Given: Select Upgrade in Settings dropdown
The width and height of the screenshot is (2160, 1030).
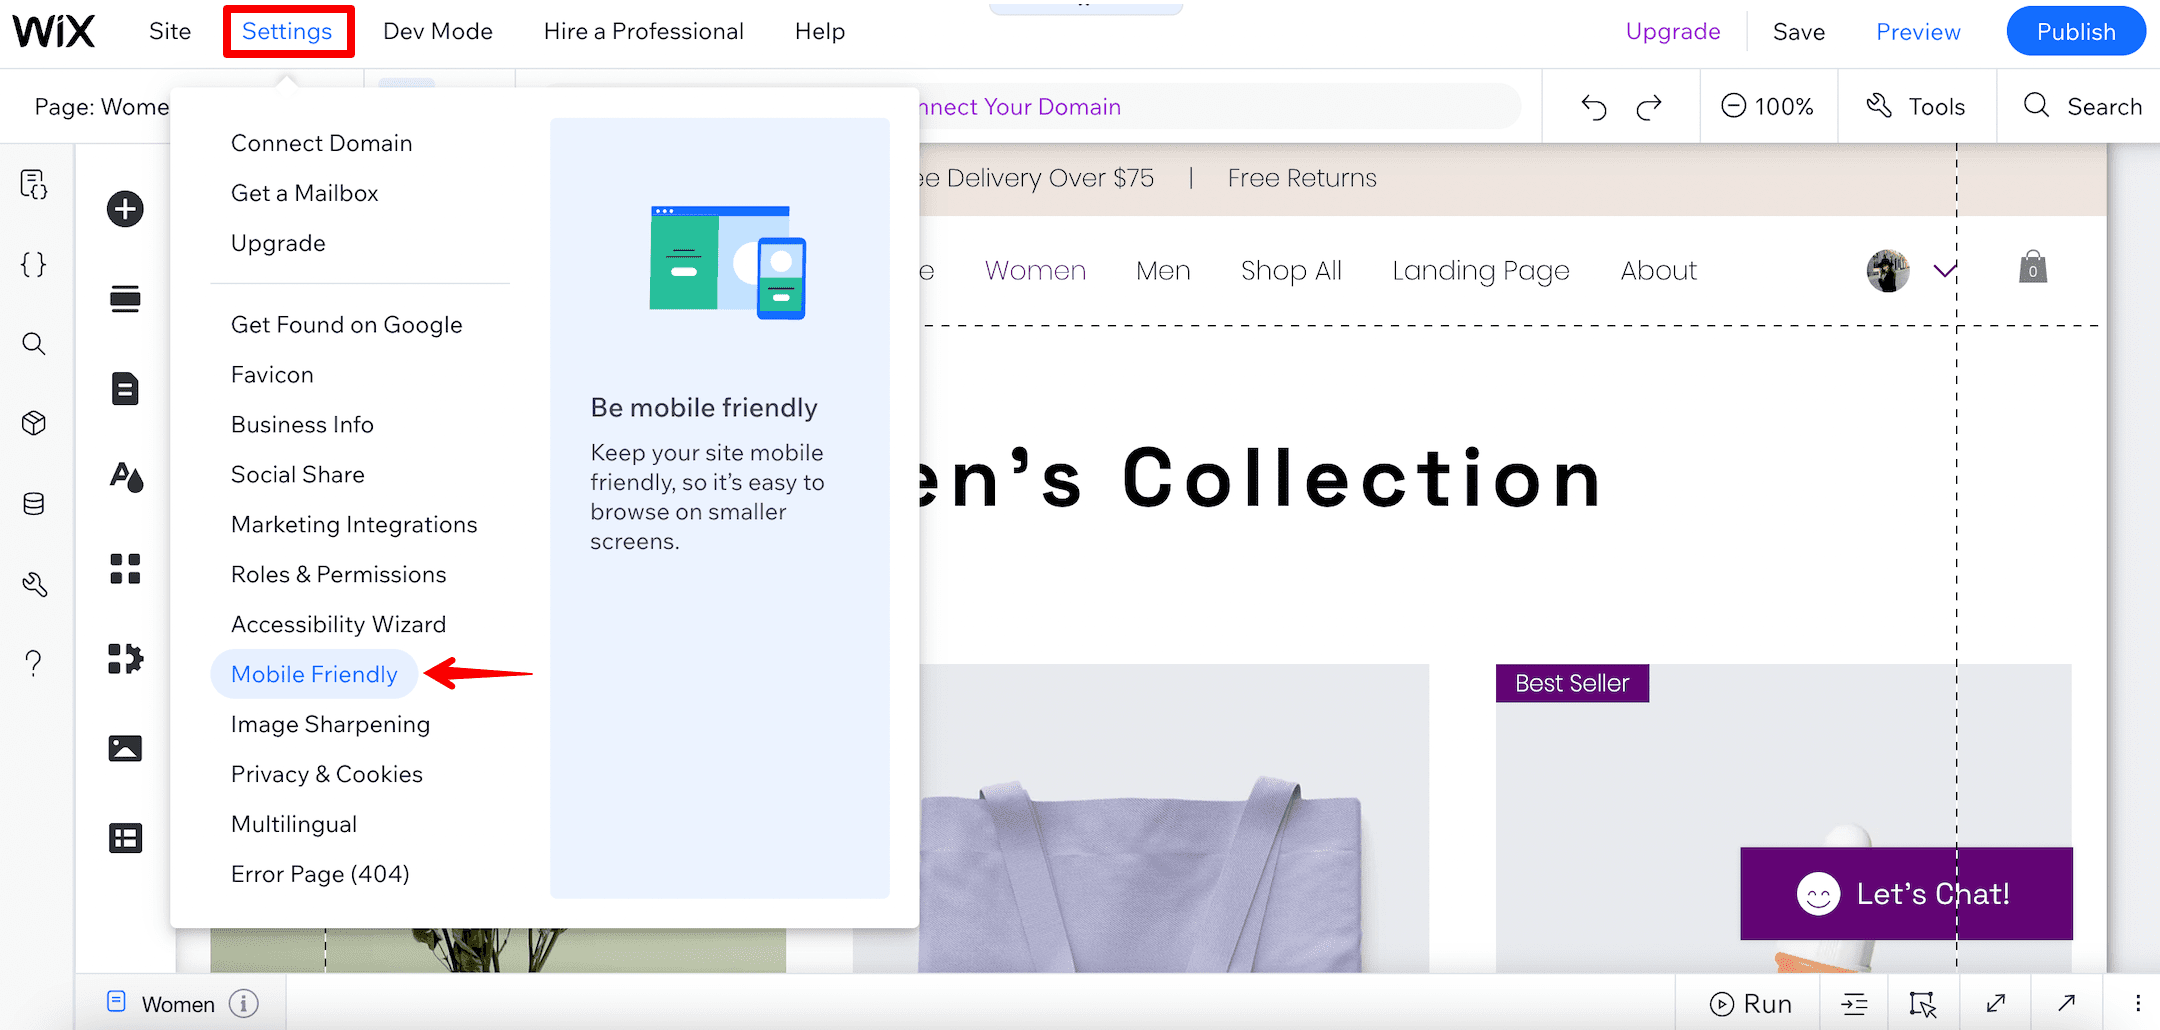Looking at the screenshot, I should click(278, 243).
